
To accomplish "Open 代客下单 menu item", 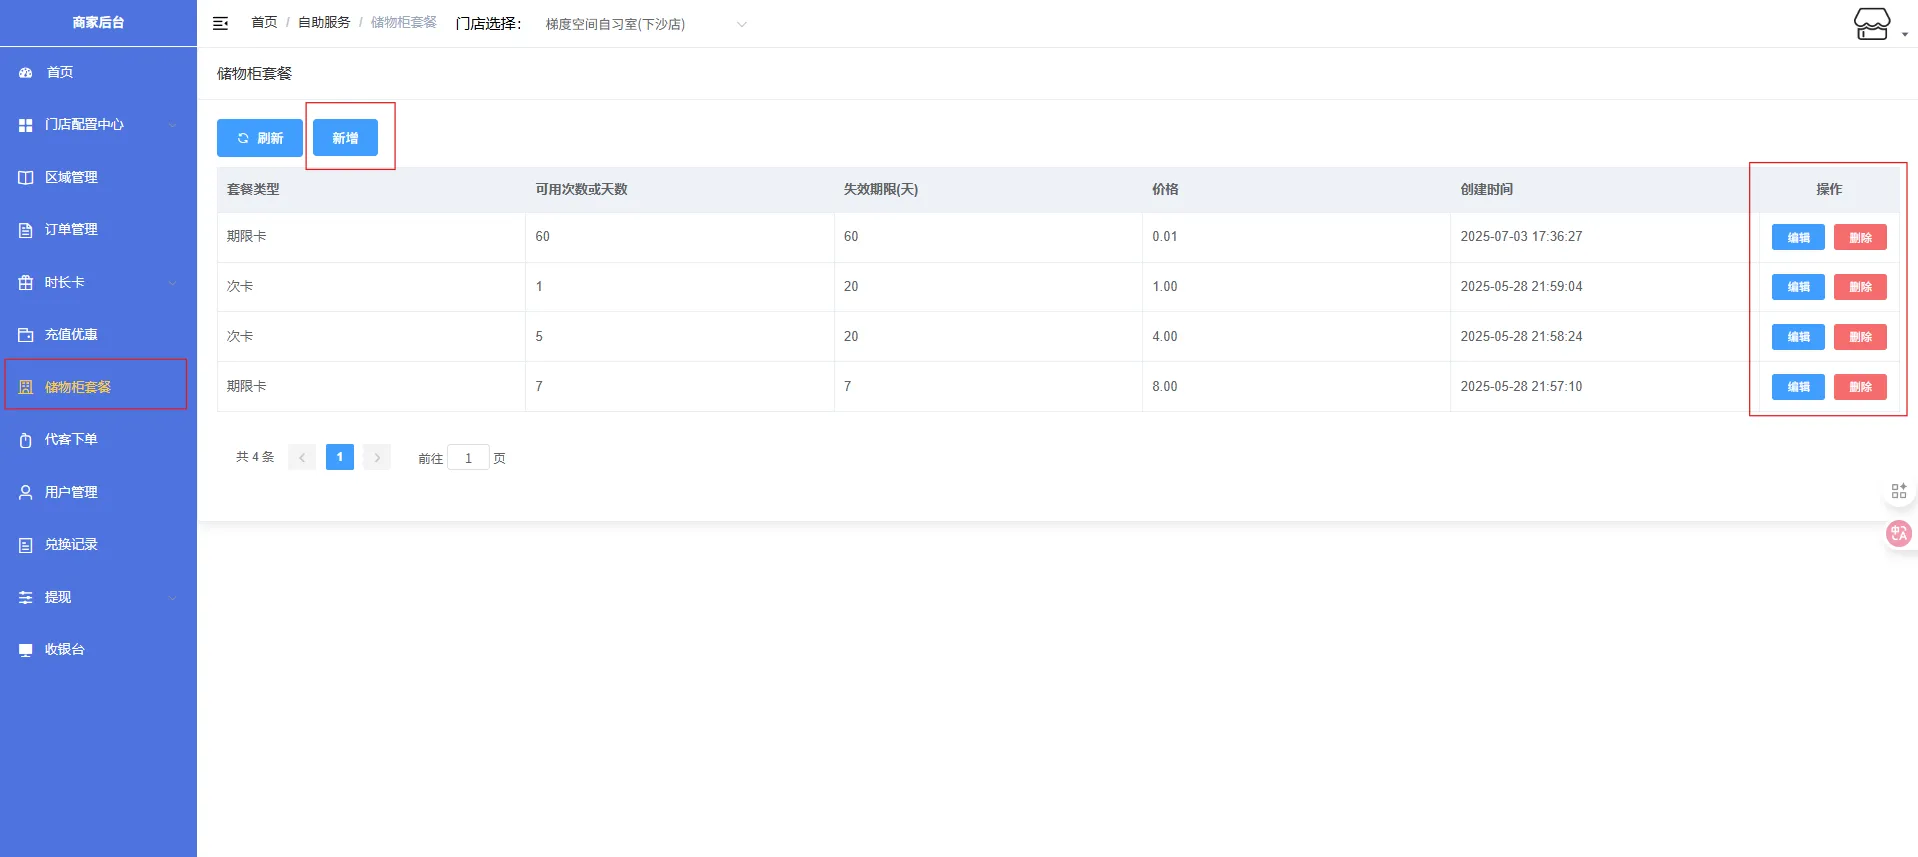I will (x=71, y=440).
